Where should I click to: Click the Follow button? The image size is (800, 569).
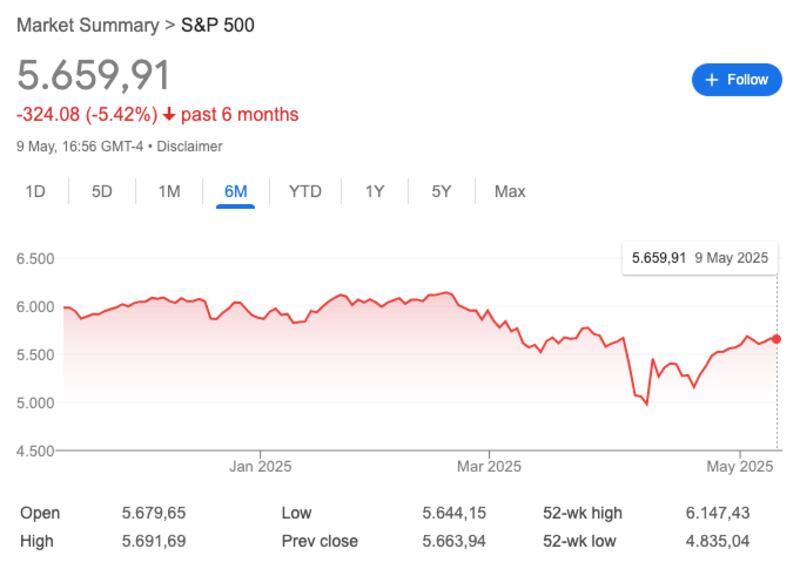pyautogui.click(x=736, y=80)
